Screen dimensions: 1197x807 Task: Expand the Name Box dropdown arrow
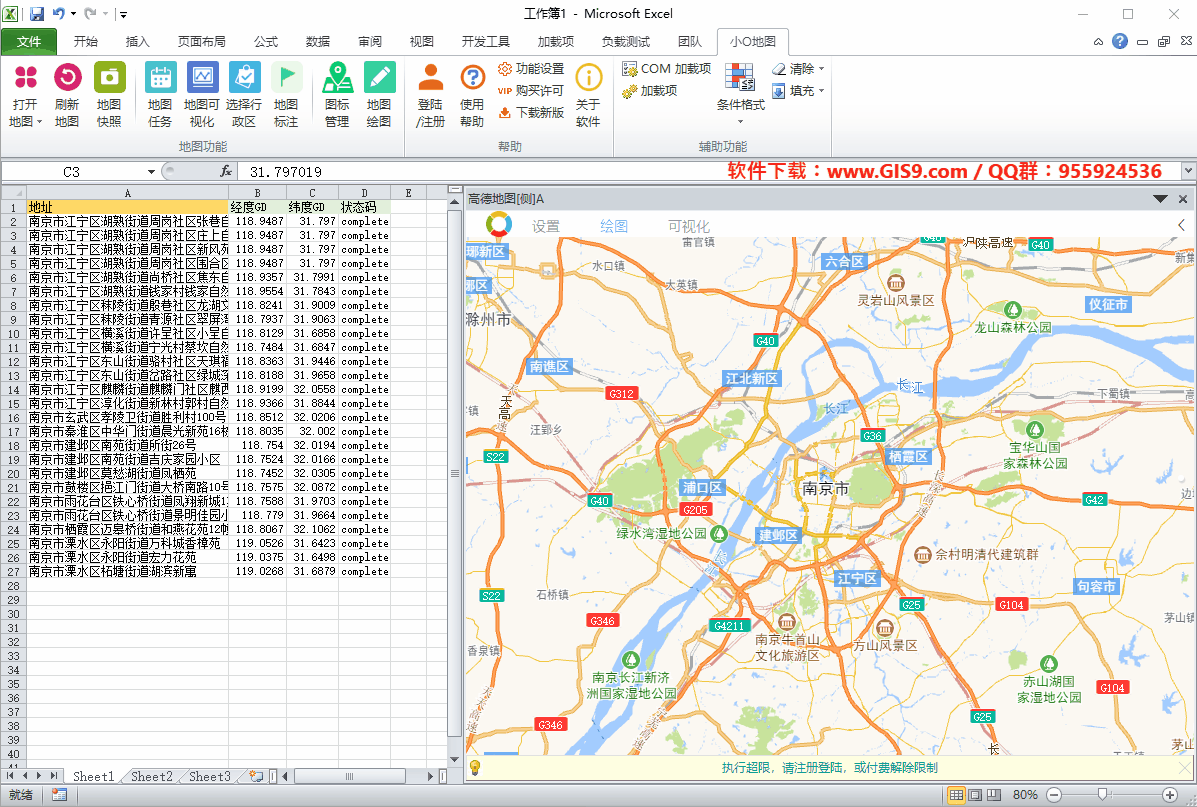pos(150,172)
